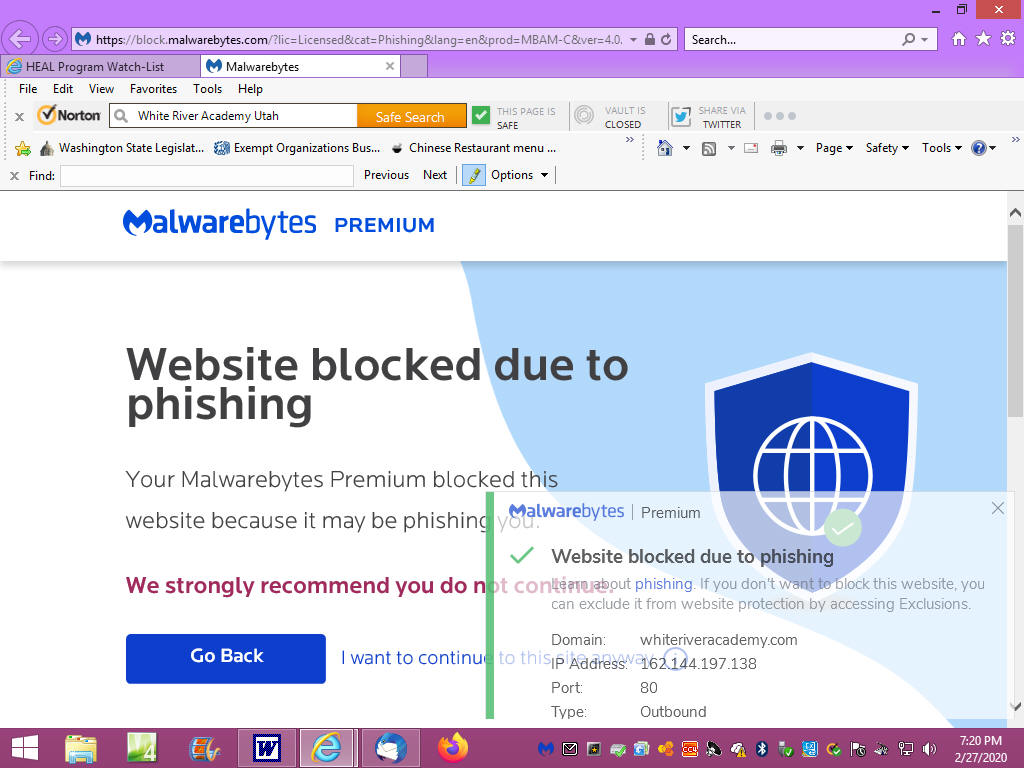Viewport: 1024px width, 768px height.
Task: Open the Norton Vault is Closed icon
Action: 584,116
